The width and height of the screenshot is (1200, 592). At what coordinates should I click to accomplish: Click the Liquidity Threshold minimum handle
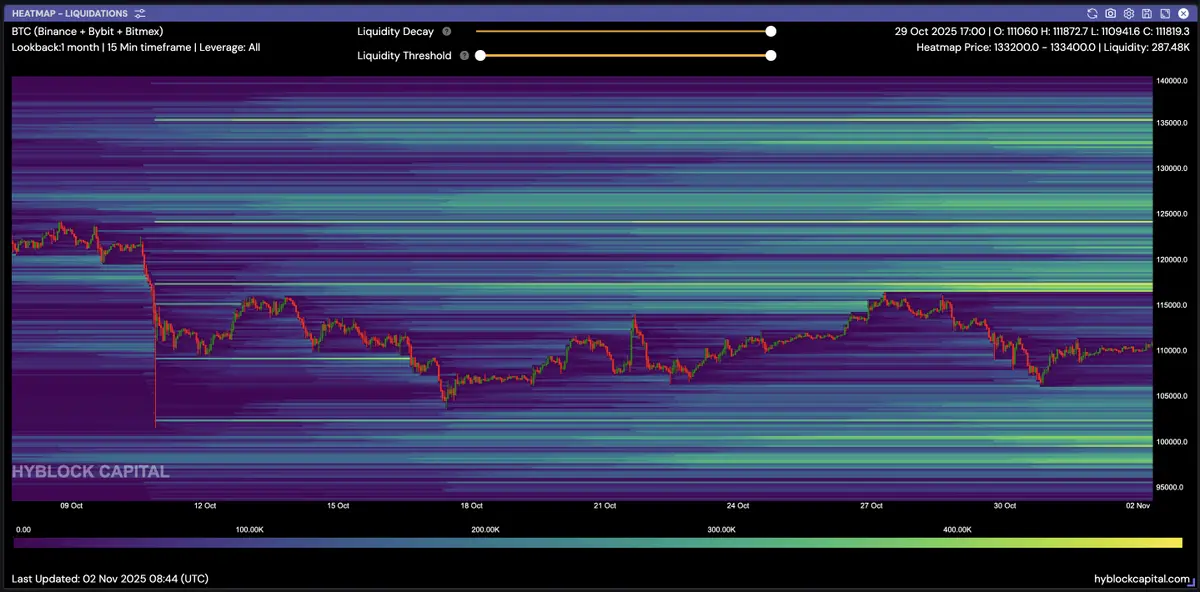coord(480,55)
